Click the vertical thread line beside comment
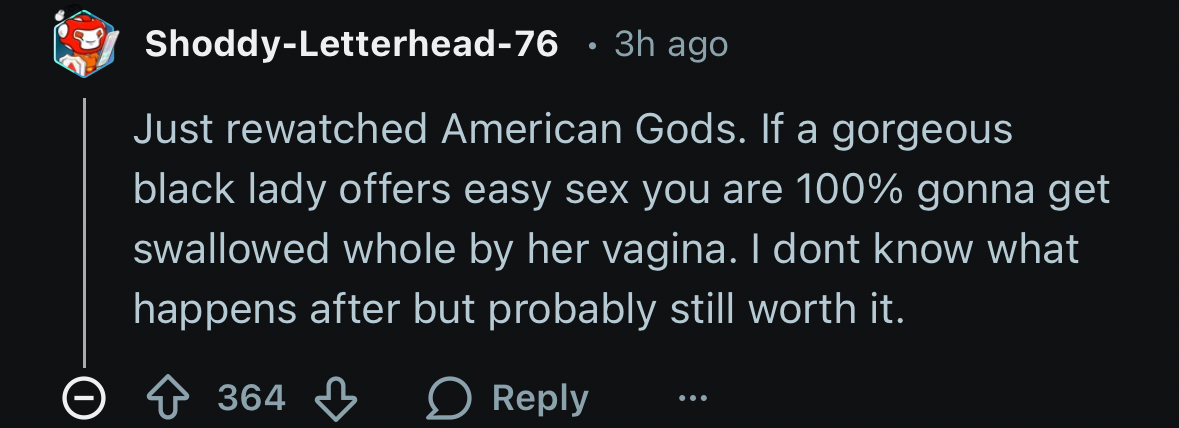The height and width of the screenshot is (428, 1179). (85, 230)
